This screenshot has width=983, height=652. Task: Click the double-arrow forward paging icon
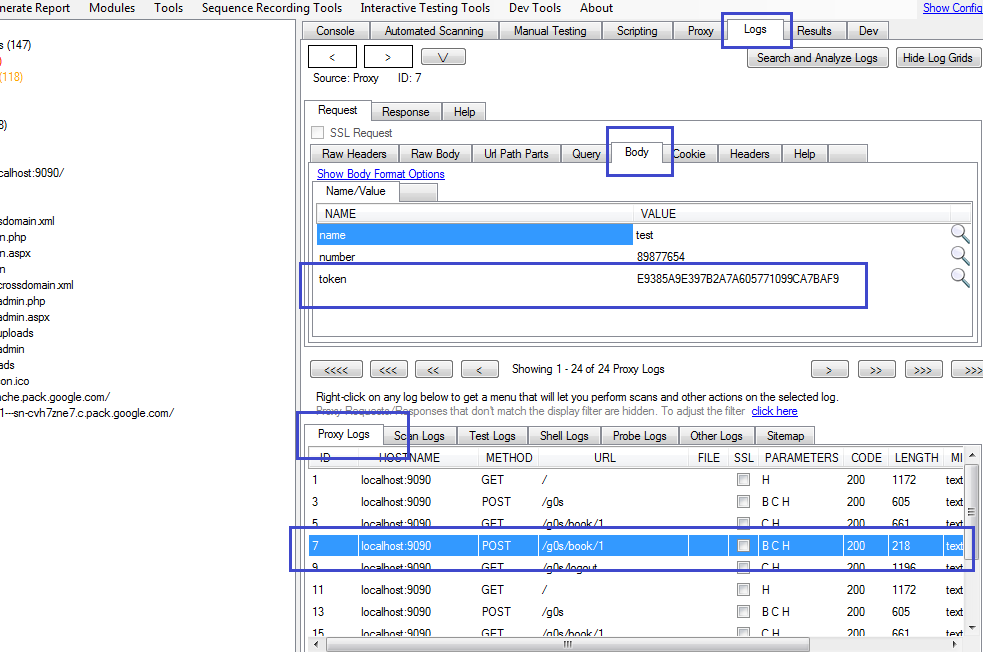(x=876, y=369)
